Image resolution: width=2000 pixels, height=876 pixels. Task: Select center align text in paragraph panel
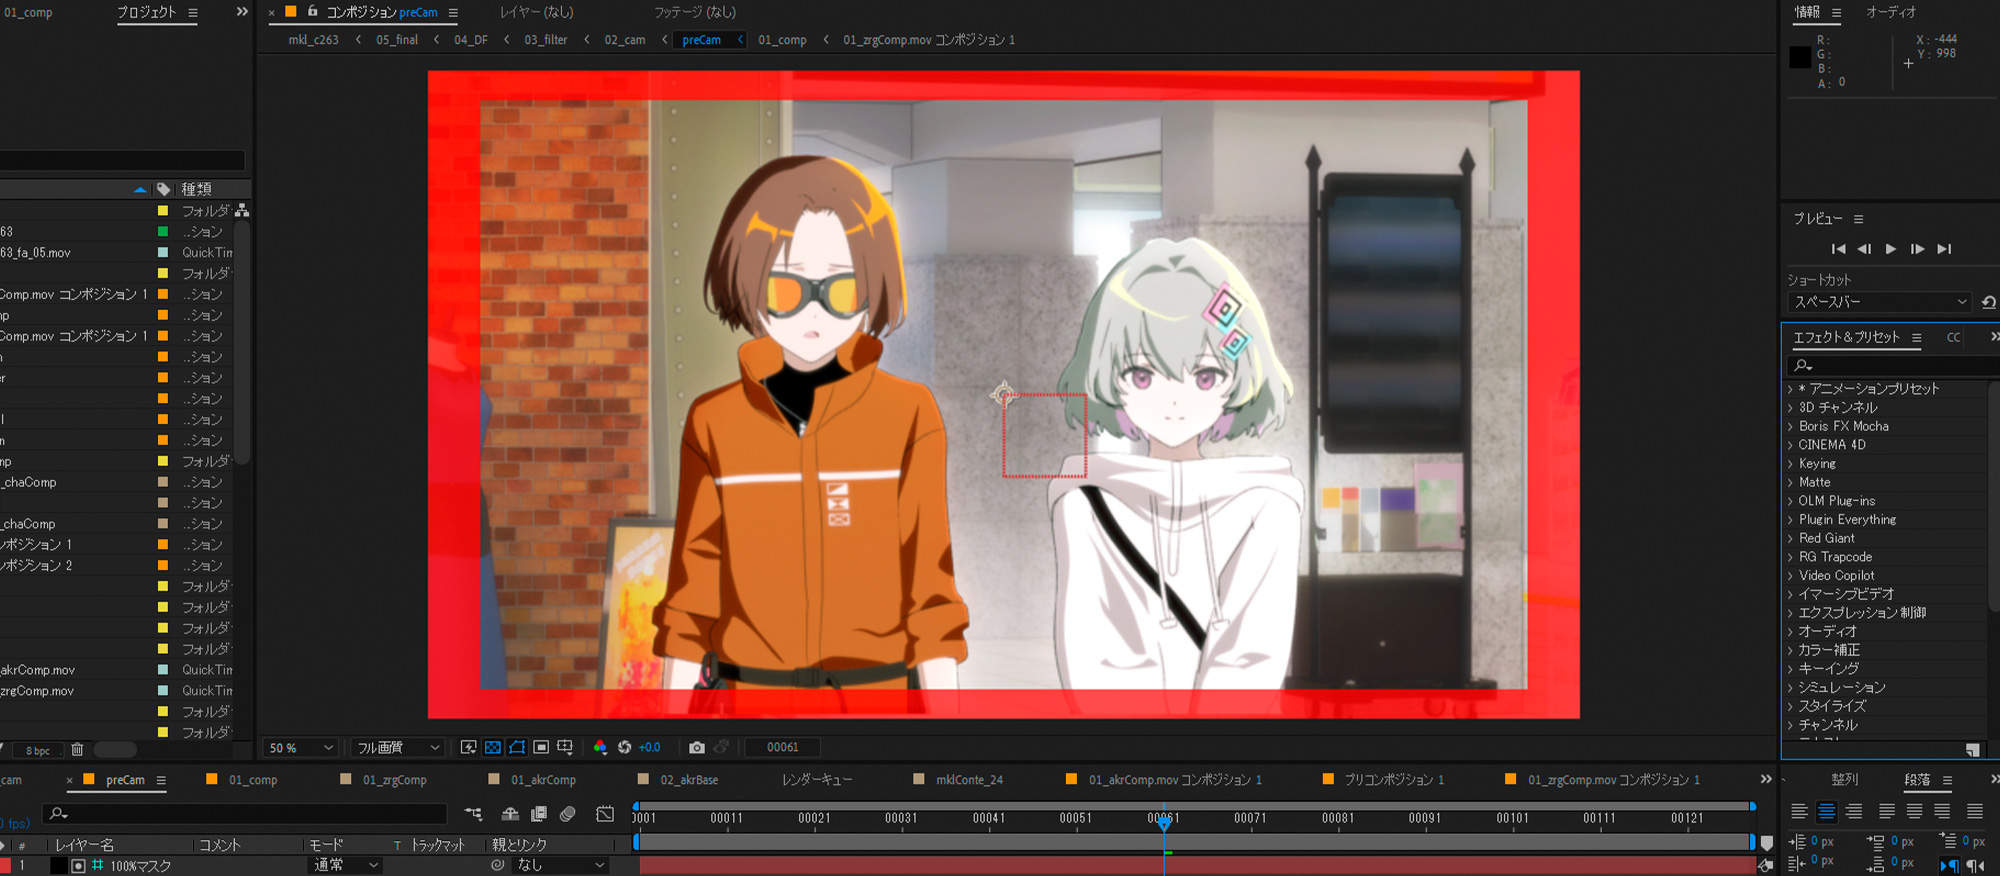1826,811
